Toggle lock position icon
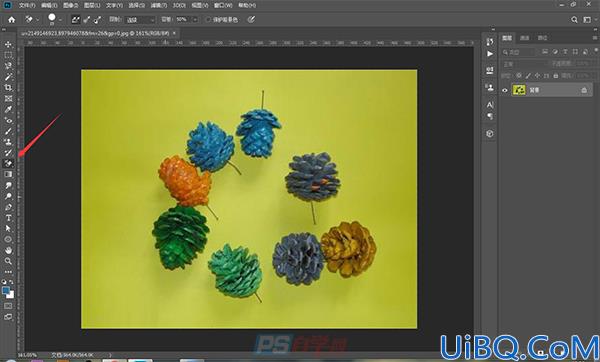 pyautogui.click(x=537, y=76)
